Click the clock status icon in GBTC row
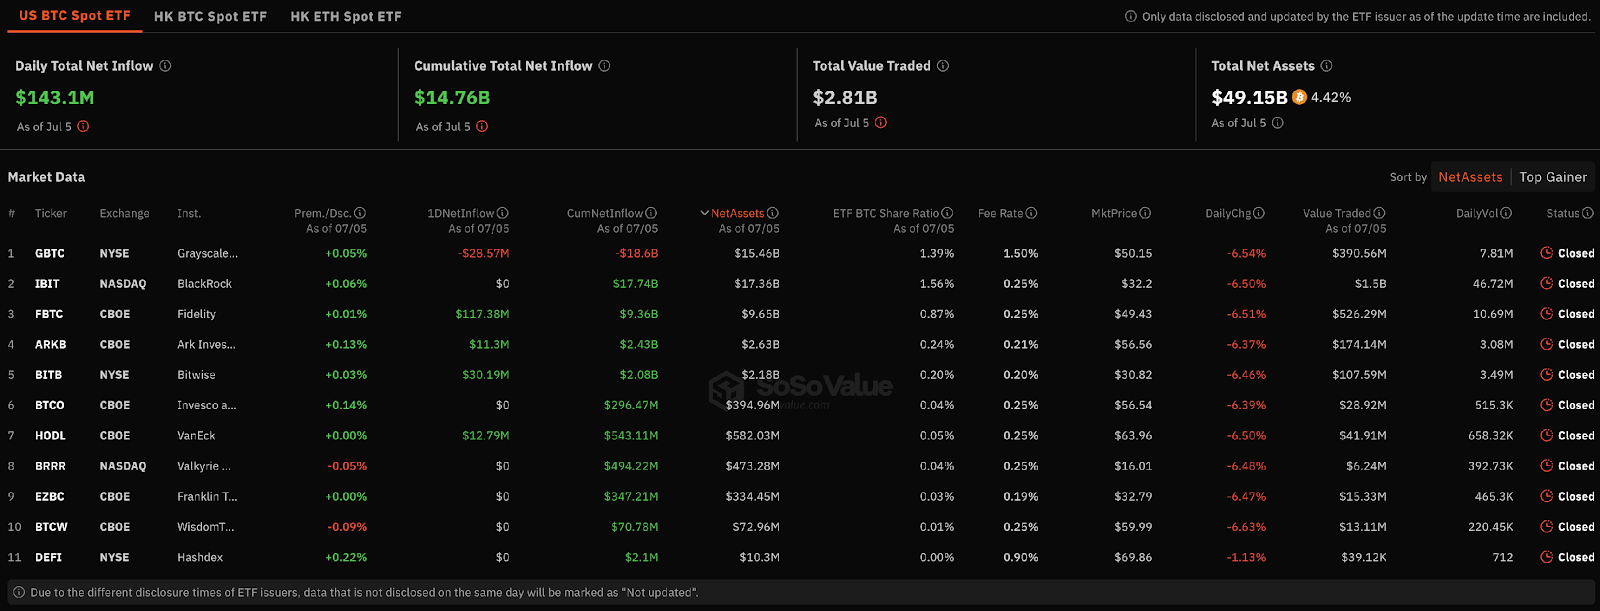The image size is (1600, 611). click(x=1547, y=253)
